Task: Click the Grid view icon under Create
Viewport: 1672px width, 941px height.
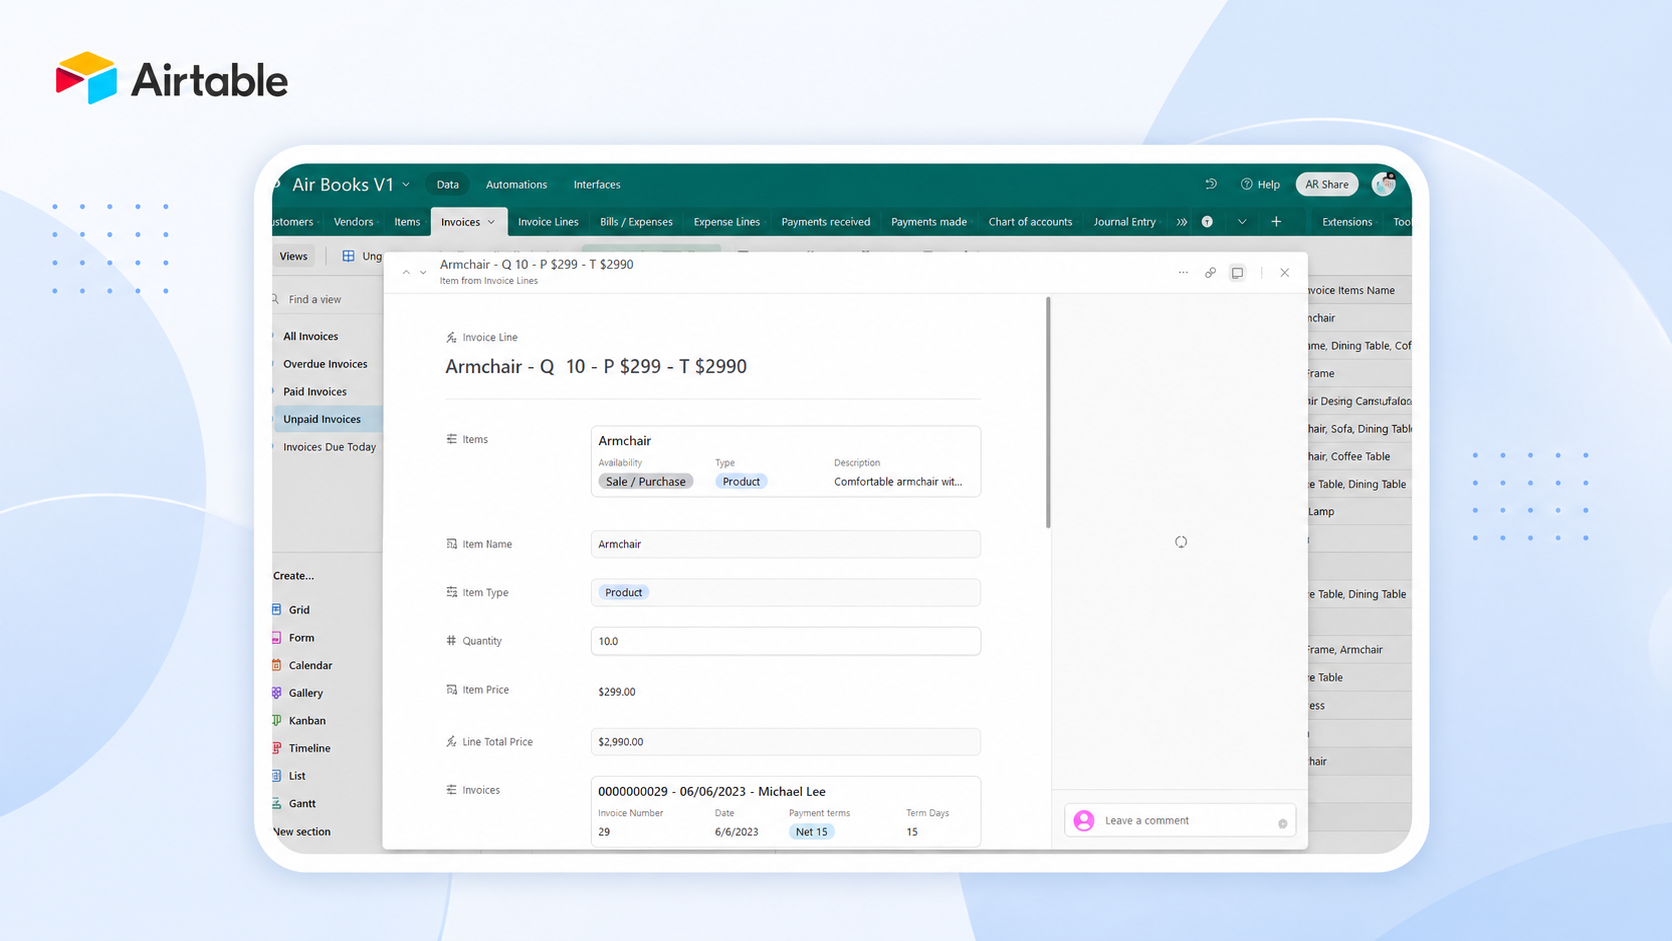Action: coord(277,609)
